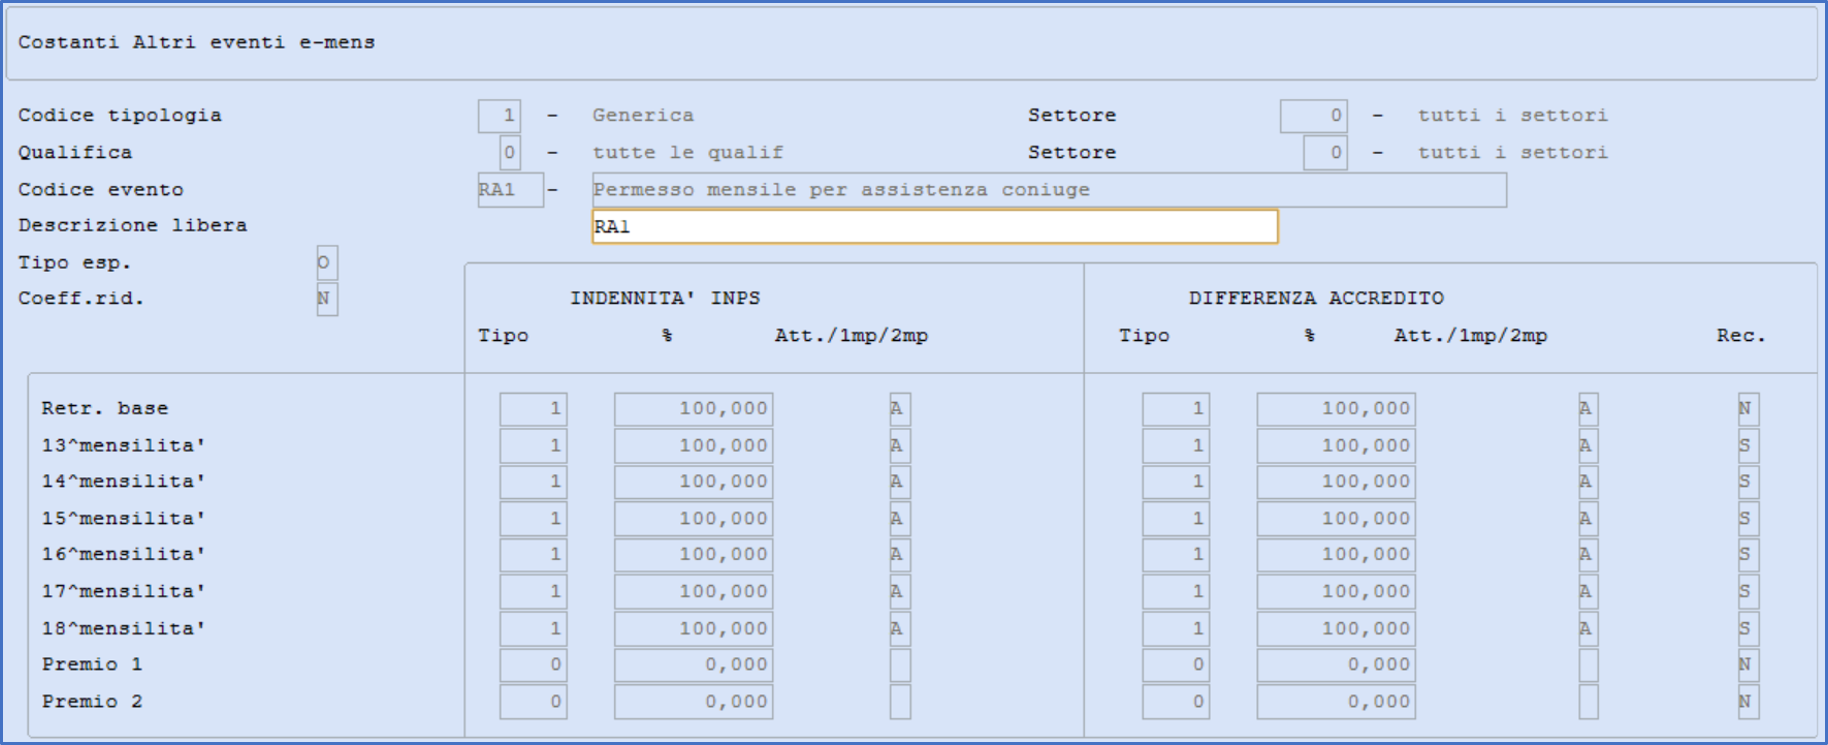Click 17^mensilita' Indennita INPS Tipo field
Screen dimensions: 1828x745
click(x=534, y=592)
